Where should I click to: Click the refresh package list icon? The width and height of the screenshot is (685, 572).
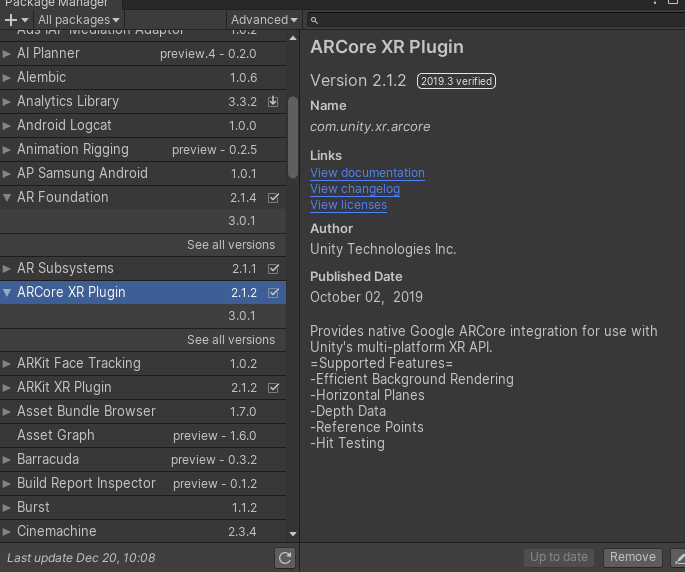pyautogui.click(x=285, y=558)
